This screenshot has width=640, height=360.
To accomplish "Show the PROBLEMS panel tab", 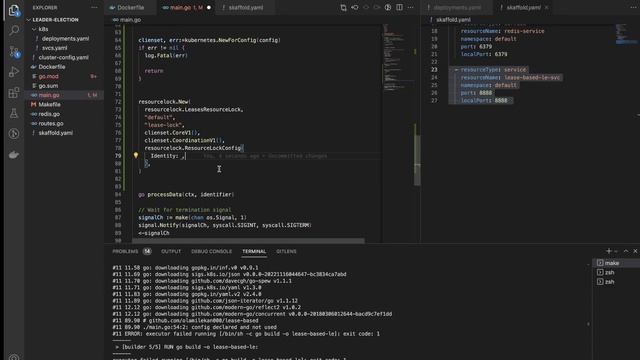I will [125, 251].
